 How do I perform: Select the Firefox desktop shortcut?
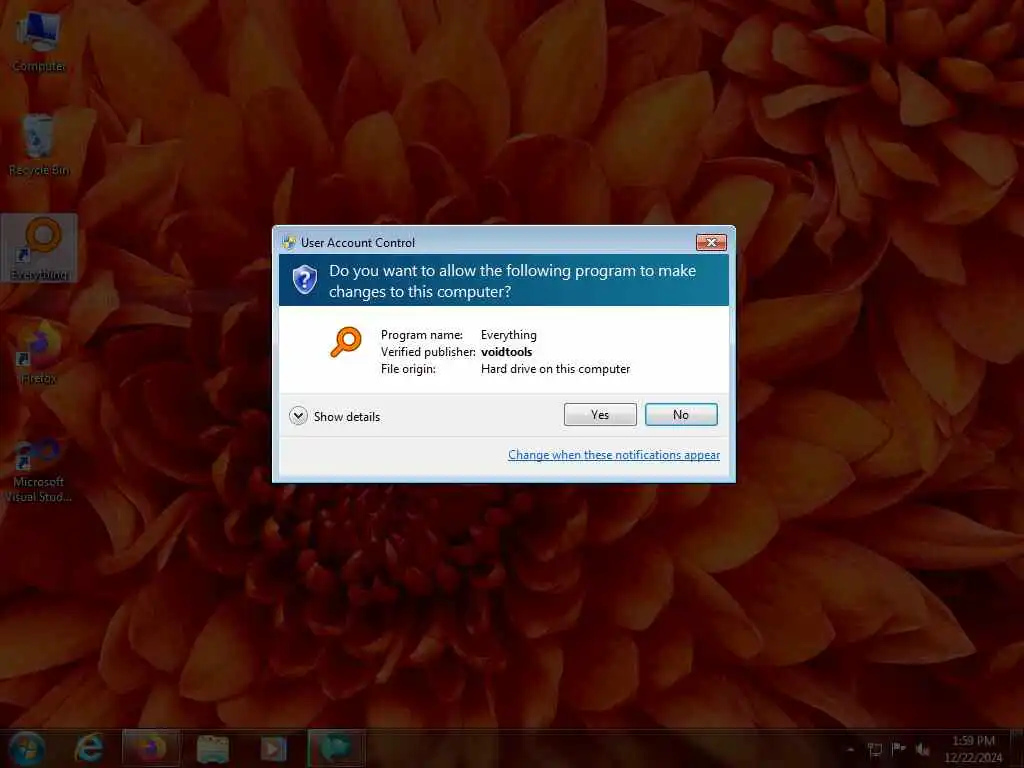[x=39, y=351]
